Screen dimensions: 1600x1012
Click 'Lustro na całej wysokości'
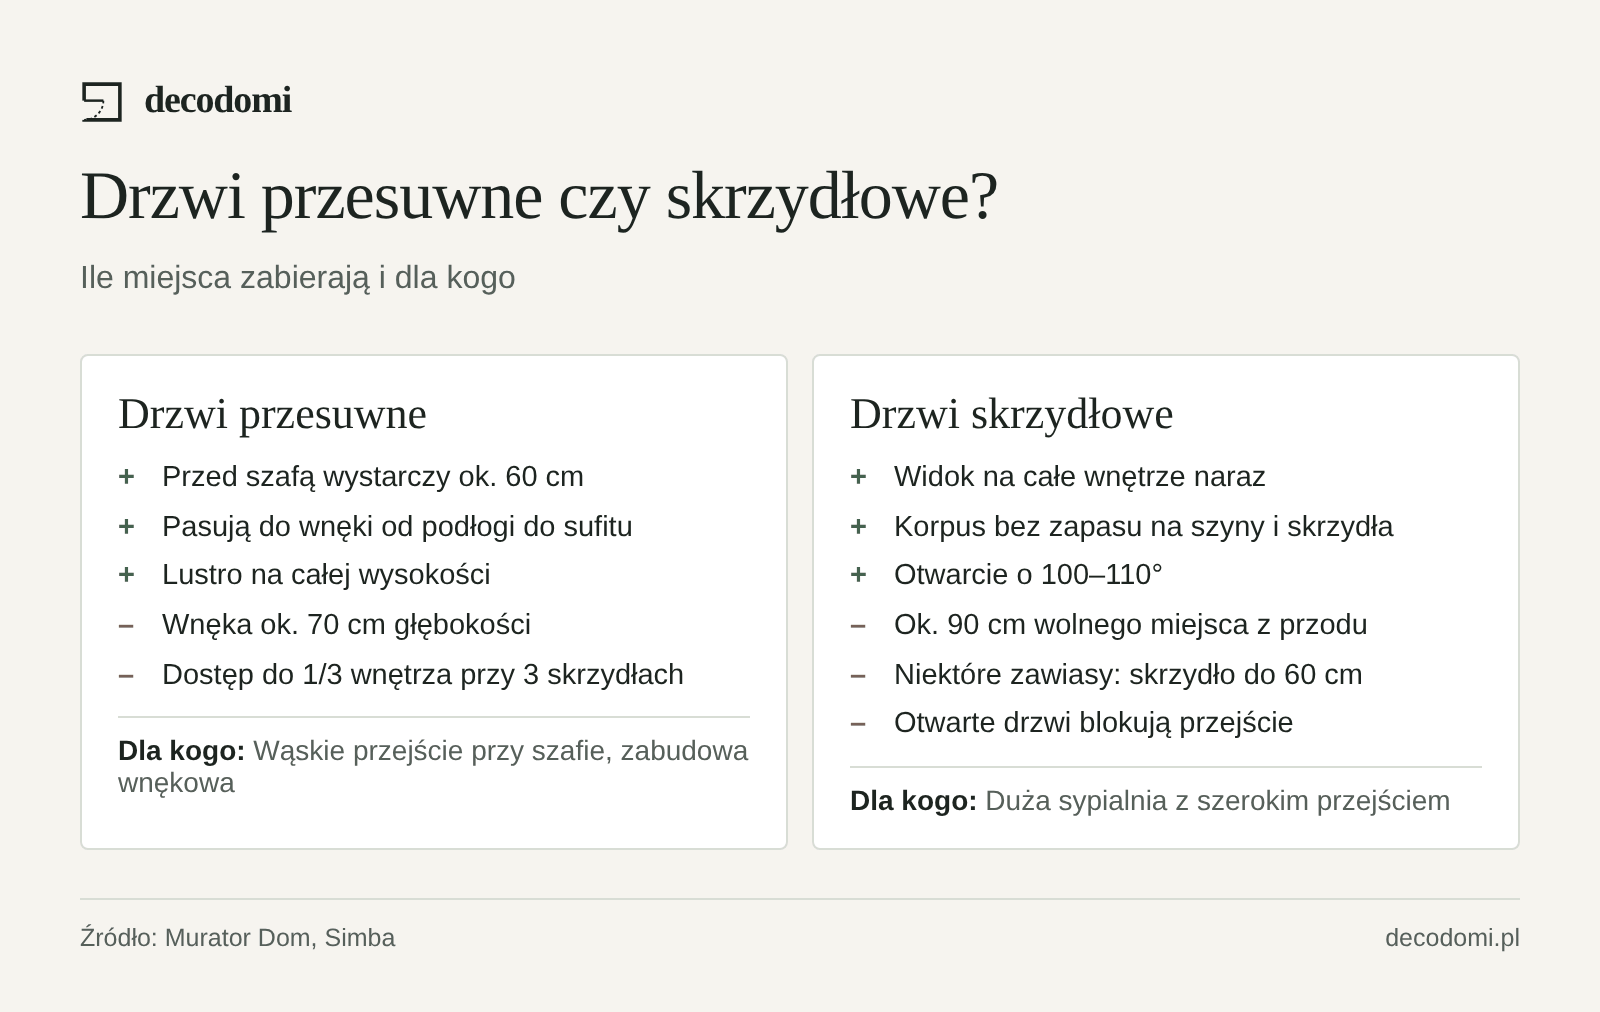click(x=326, y=574)
